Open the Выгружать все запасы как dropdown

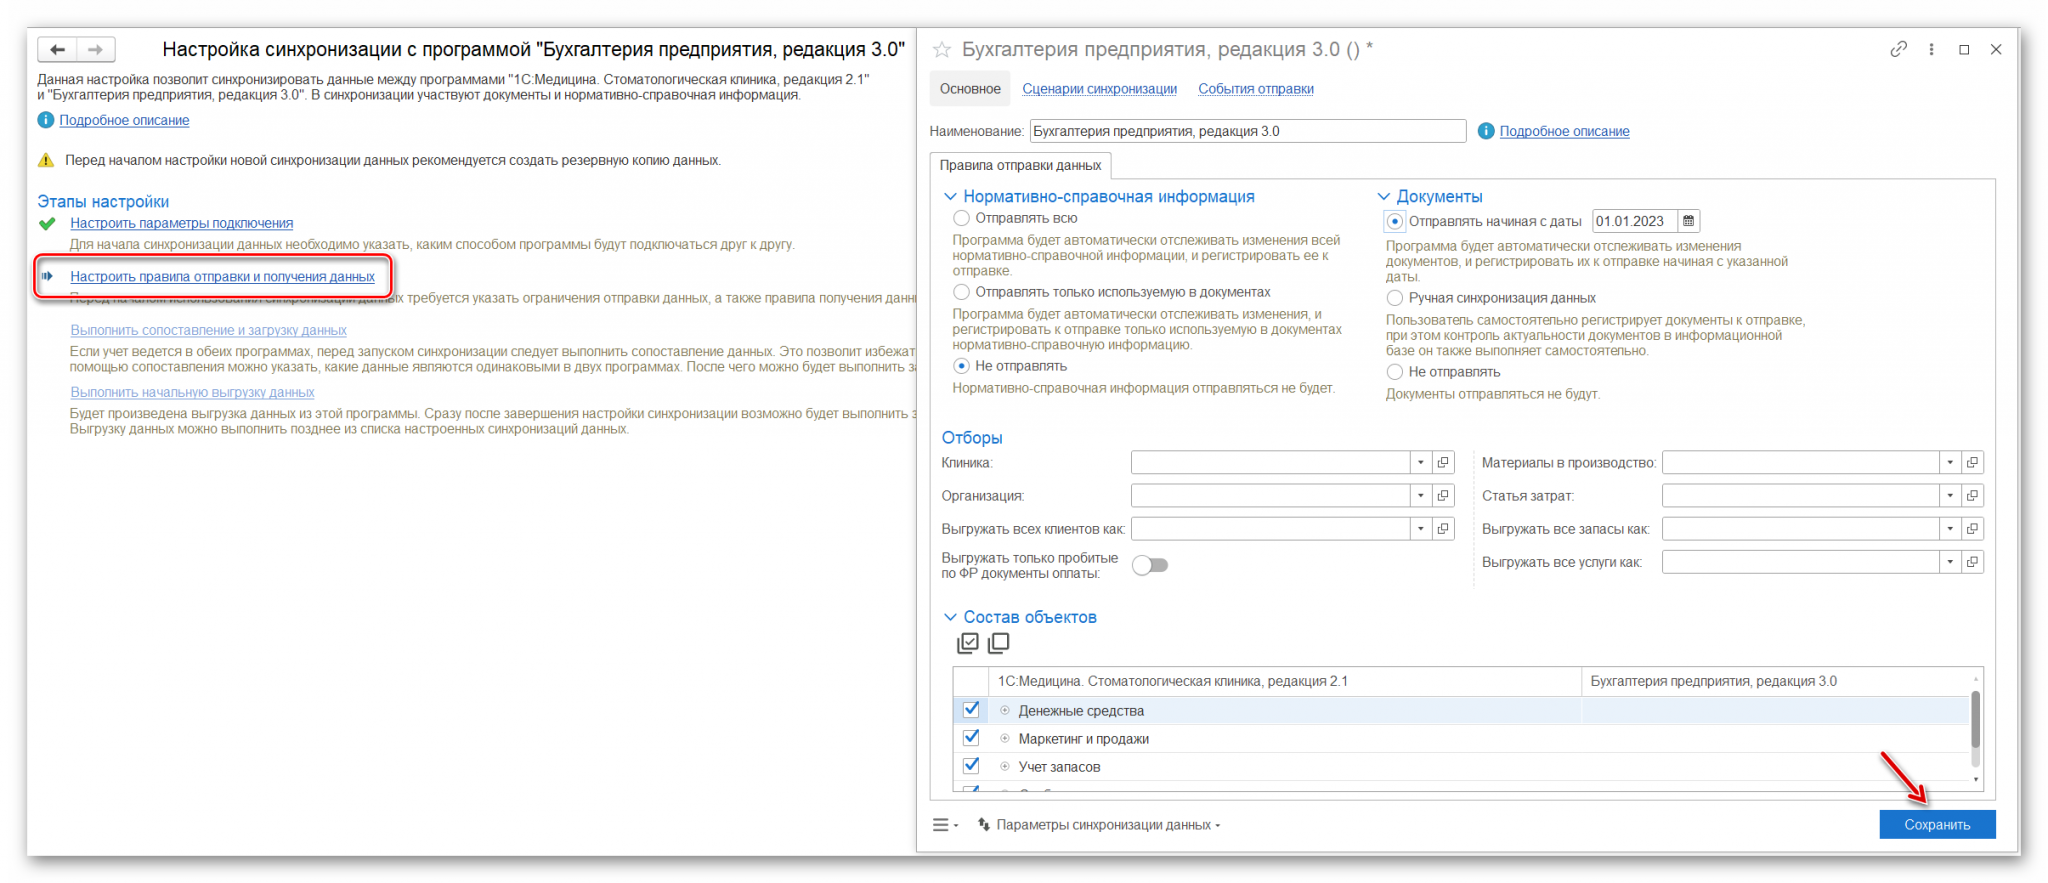click(x=1949, y=529)
